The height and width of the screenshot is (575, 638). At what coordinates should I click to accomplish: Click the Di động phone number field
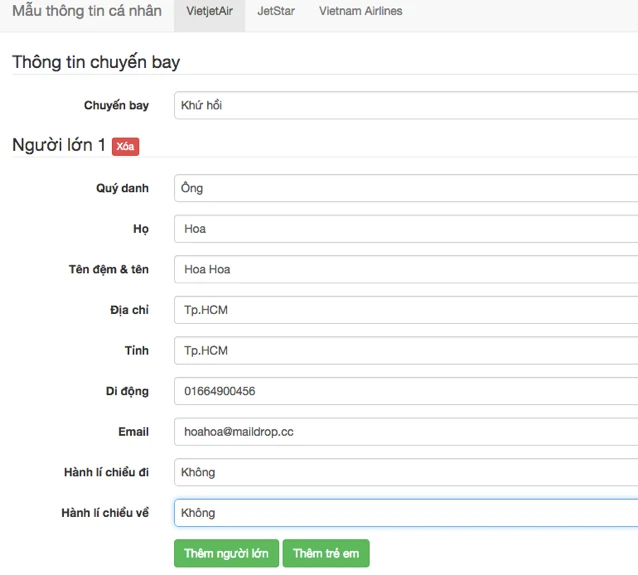point(406,391)
